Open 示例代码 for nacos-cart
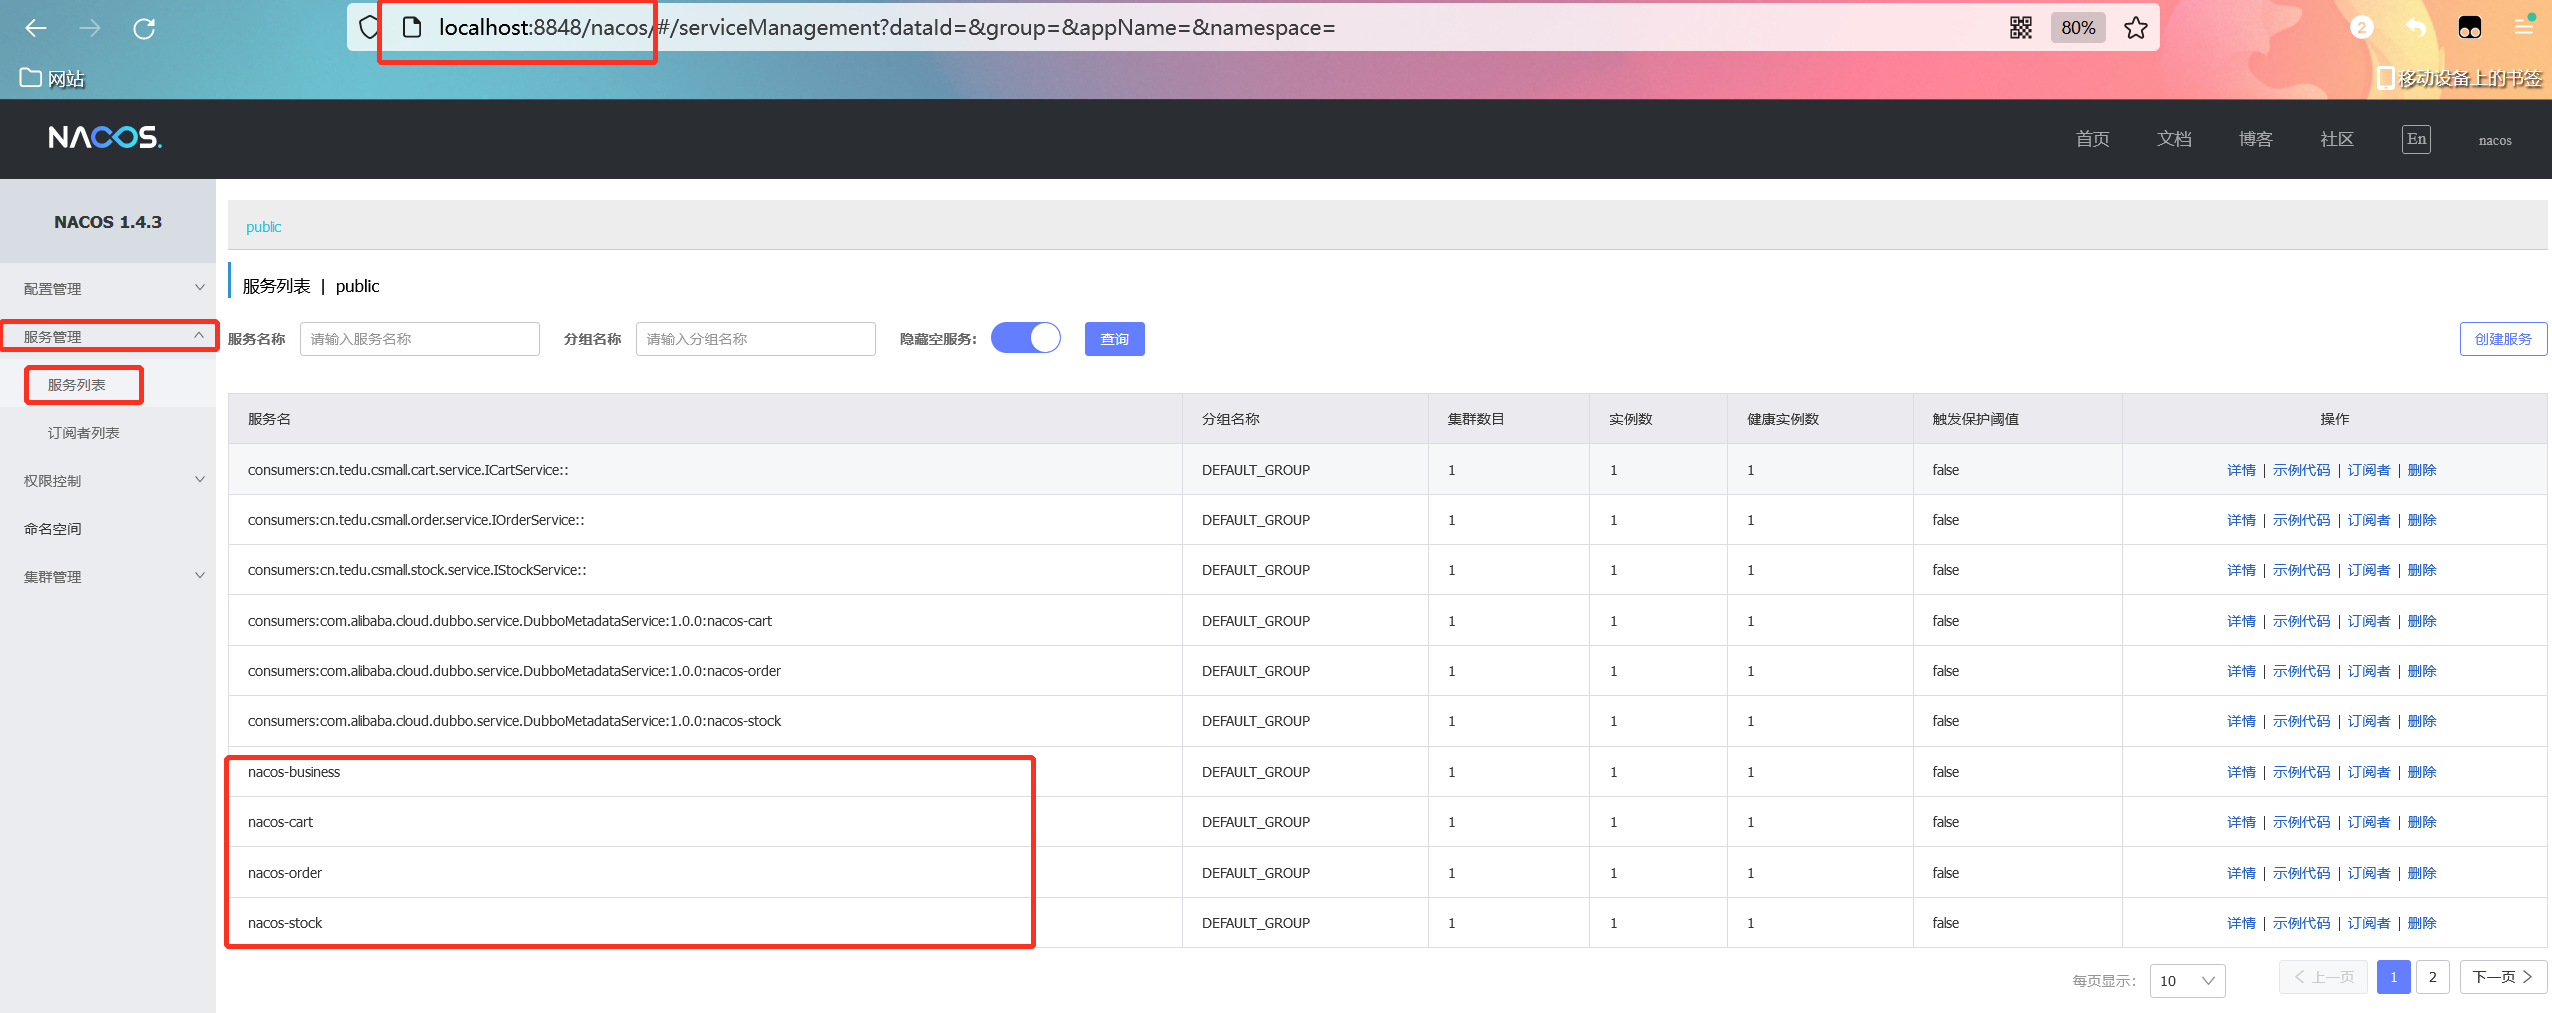 [2301, 821]
